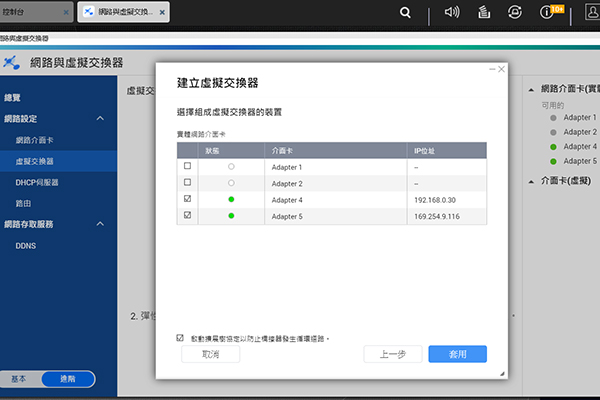Click Adapter 1 name in dialog table
Screen dimensions: 600x400
tap(287, 167)
